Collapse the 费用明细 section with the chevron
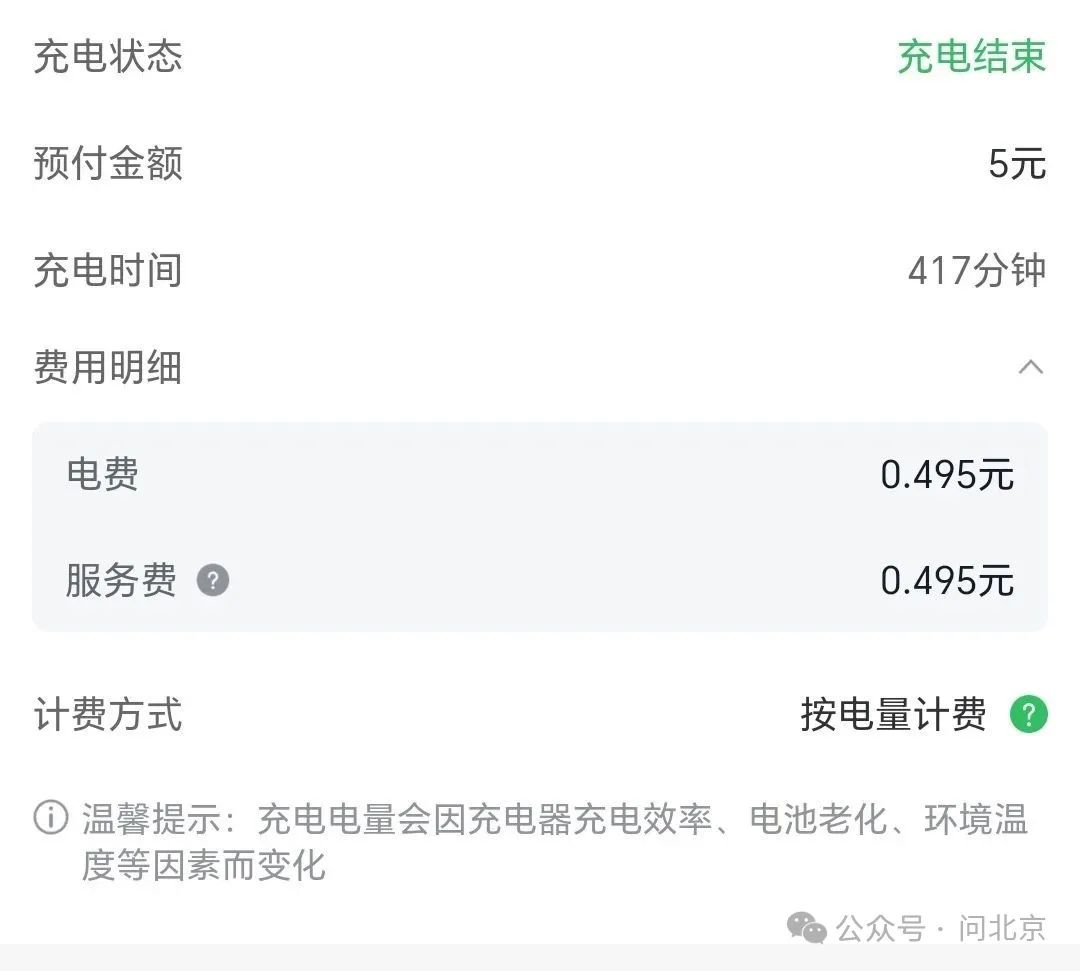This screenshot has height=971, width=1080. coord(1031,367)
